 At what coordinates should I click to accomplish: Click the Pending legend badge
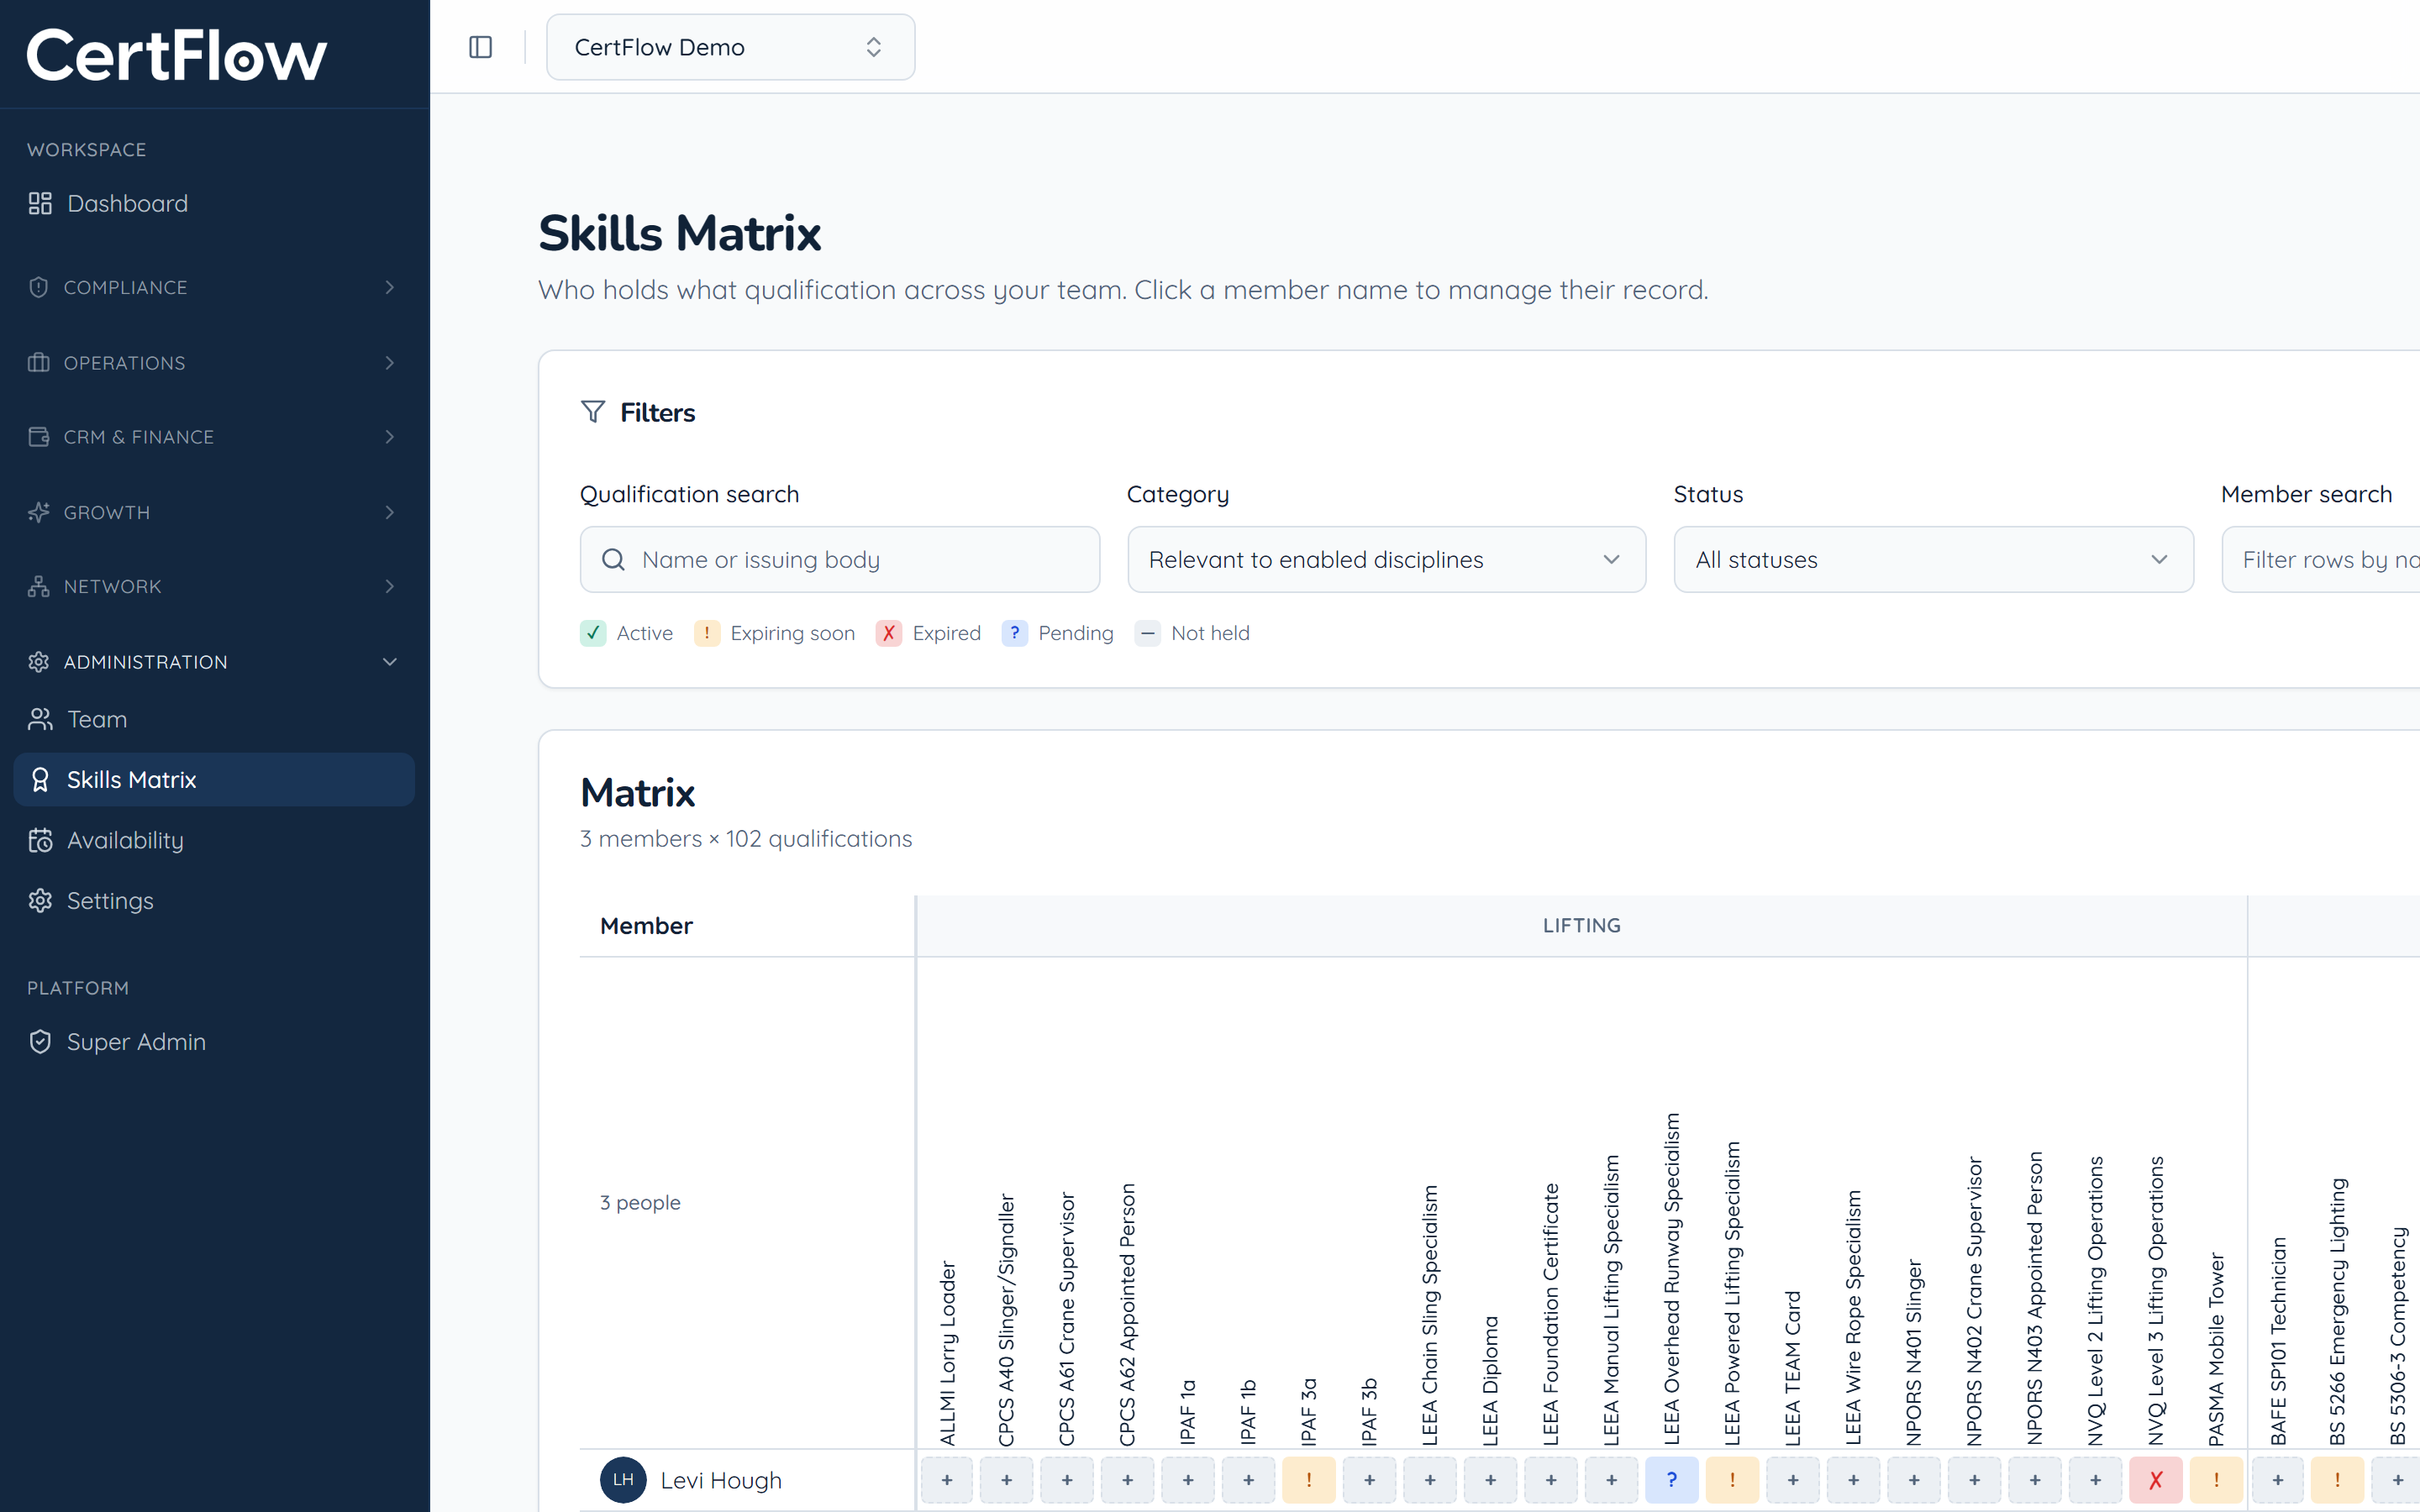coord(1015,633)
